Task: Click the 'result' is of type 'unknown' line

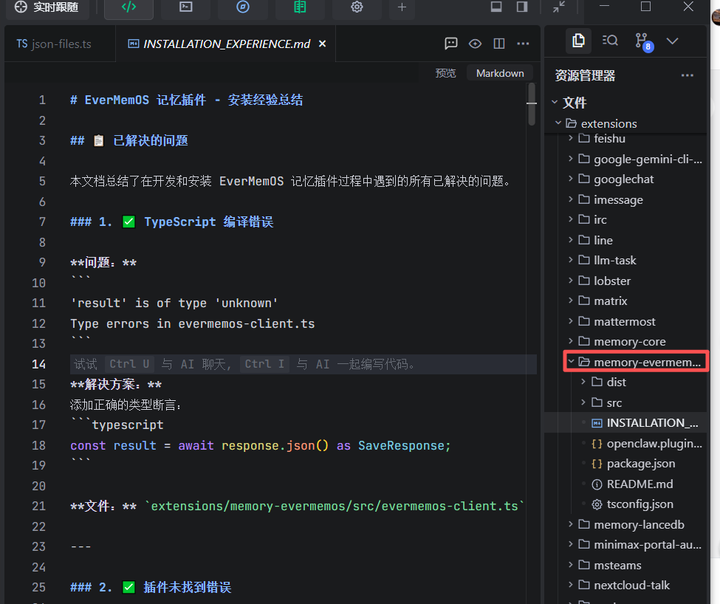Action: pyautogui.click(x=174, y=303)
